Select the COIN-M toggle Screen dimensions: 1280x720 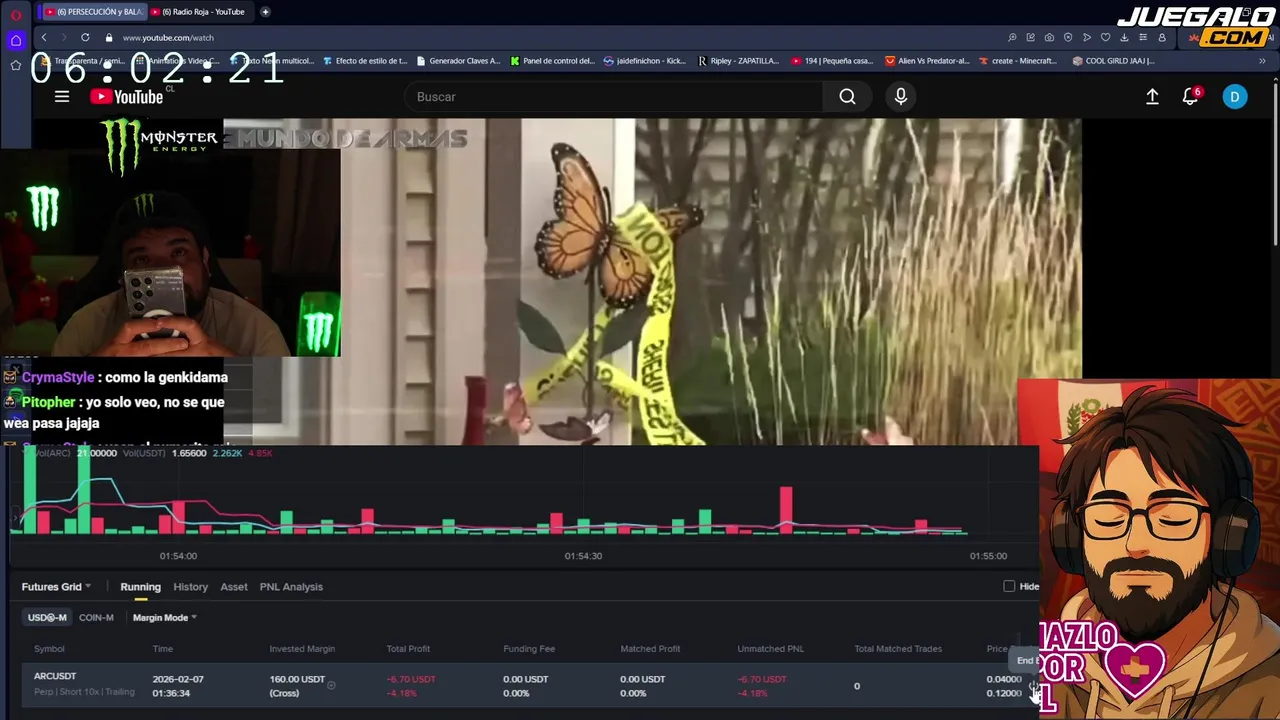[96, 617]
